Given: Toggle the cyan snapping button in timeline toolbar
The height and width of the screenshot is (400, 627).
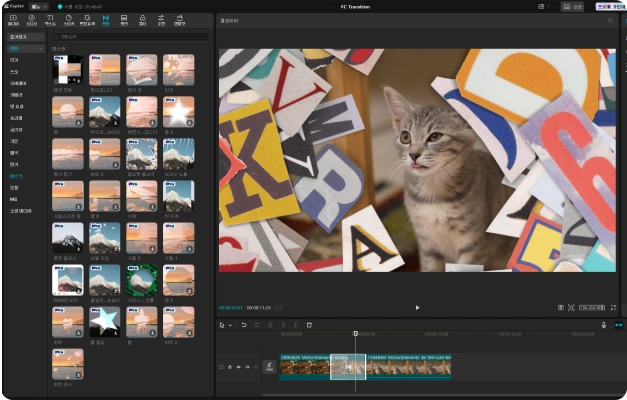Looking at the screenshot, I should pos(619,325).
